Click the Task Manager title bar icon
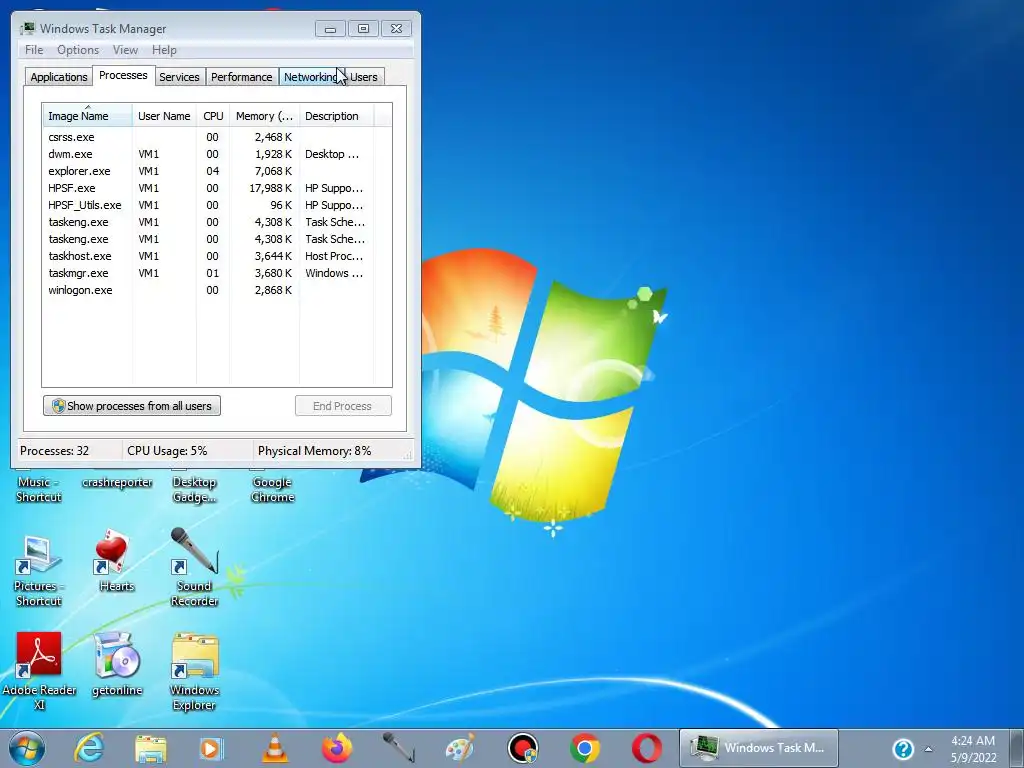 pos(27,28)
